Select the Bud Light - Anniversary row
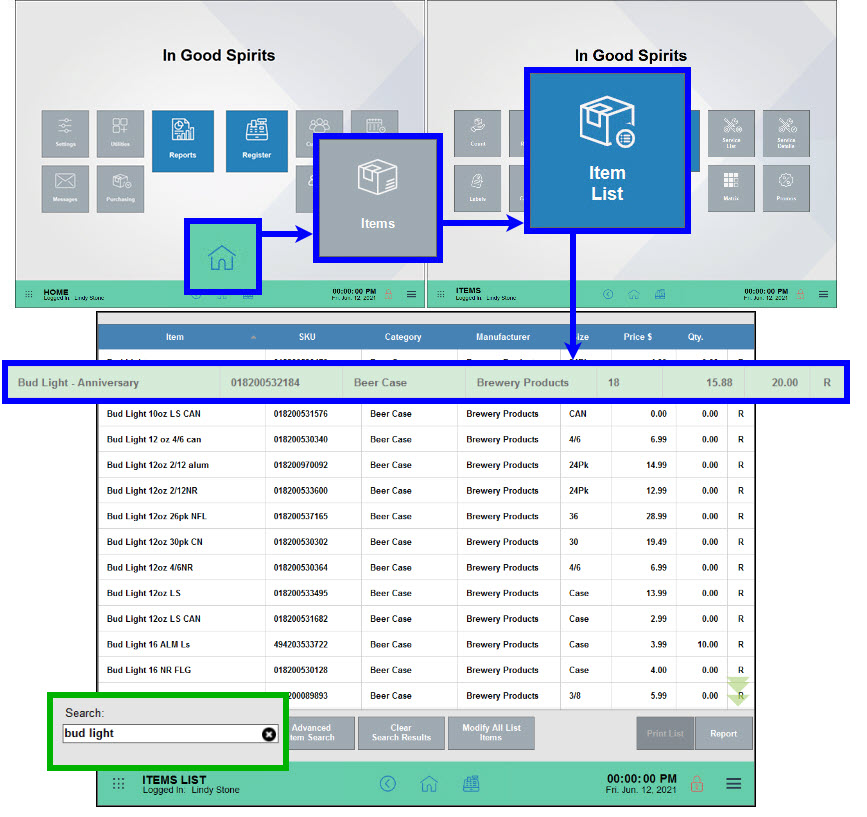The width and height of the screenshot is (867, 817). coord(425,382)
